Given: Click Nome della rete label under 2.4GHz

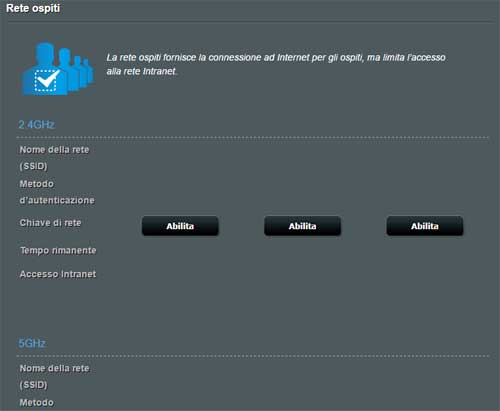Looking at the screenshot, I should click(54, 150).
